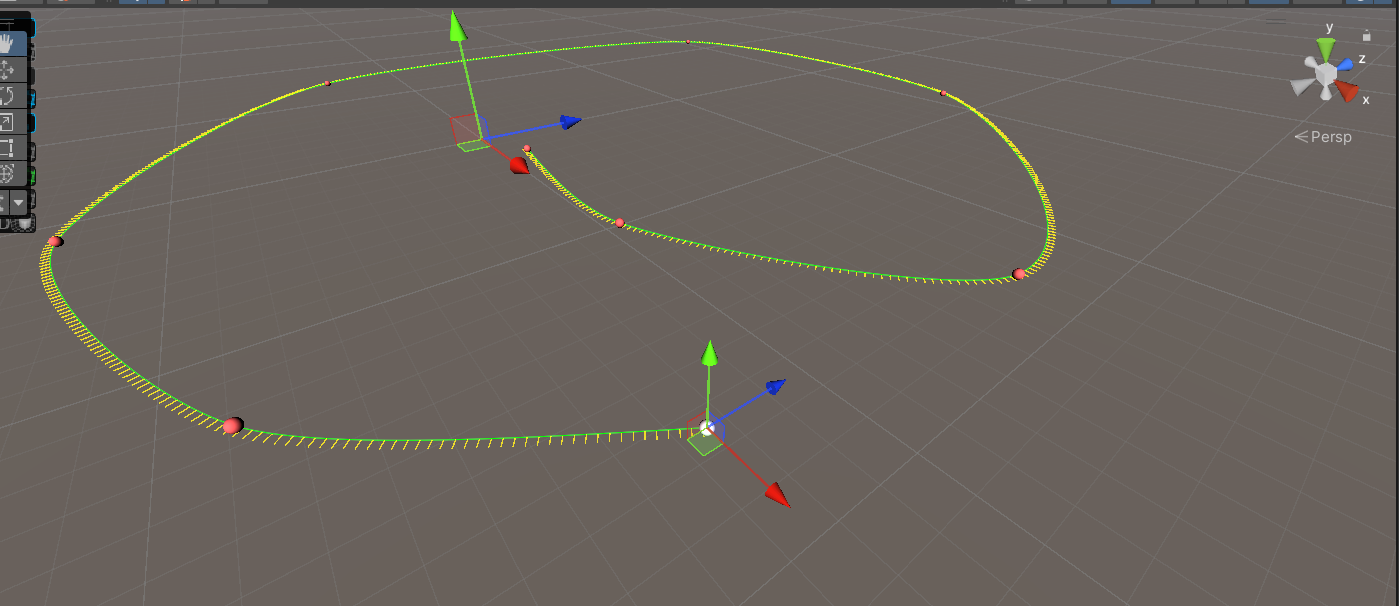This screenshot has height=606, width=1399.
Task: Select the Move tool
Action: tap(8, 69)
